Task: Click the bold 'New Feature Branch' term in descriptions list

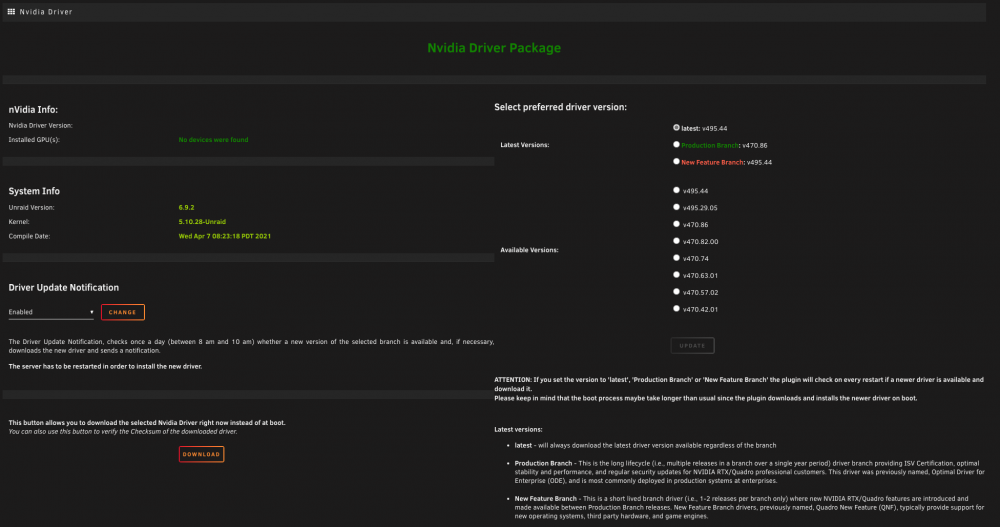Action: click(x=545, y=498)
